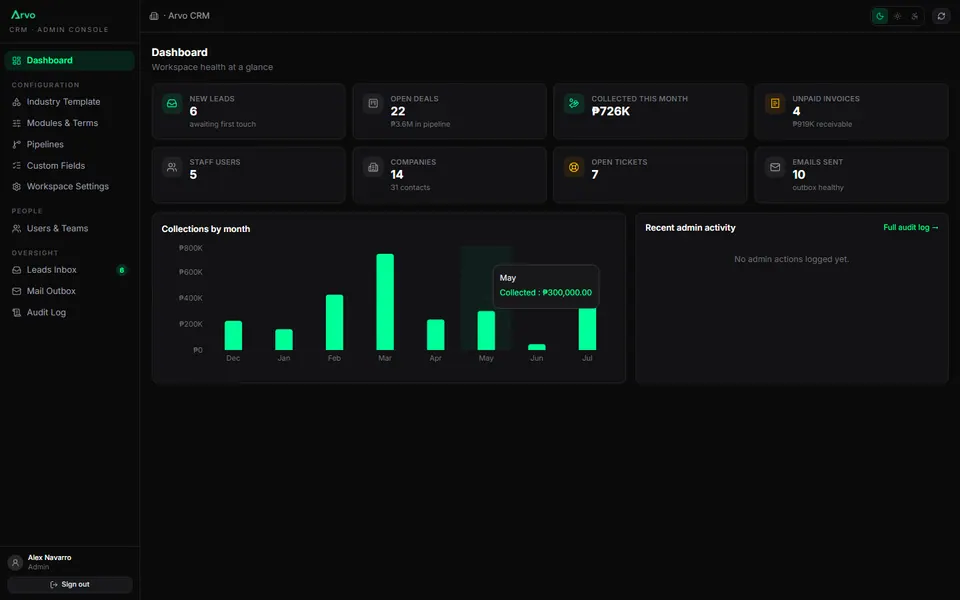Image resolution: width=960 pixels, height=600 pixels.
Task: Click the '31 contacts' text
Action: pyautogui.click(x=410, y=188)
